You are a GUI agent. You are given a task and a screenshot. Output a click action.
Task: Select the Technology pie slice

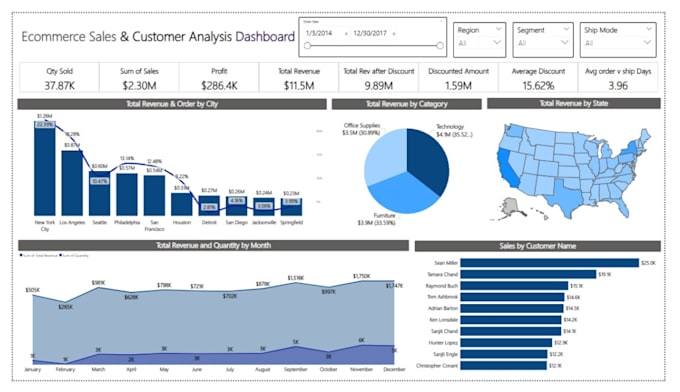pos(429,160)
